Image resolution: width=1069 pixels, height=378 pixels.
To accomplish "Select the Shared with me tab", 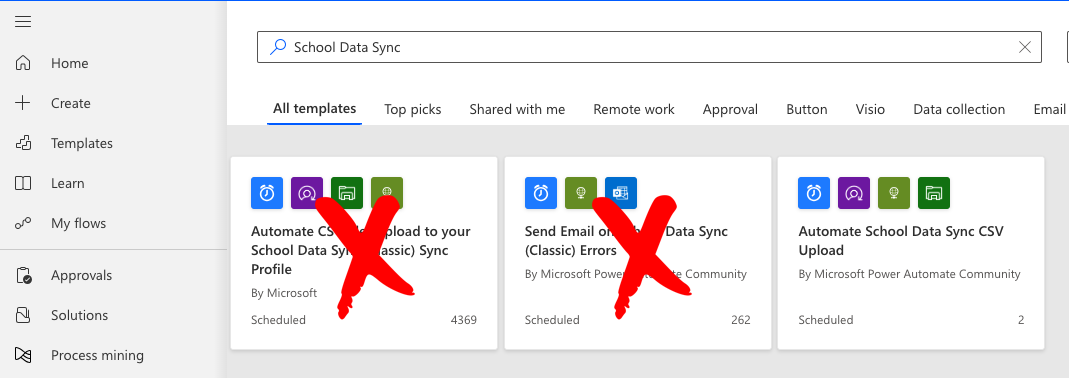I will click(517, 109).
